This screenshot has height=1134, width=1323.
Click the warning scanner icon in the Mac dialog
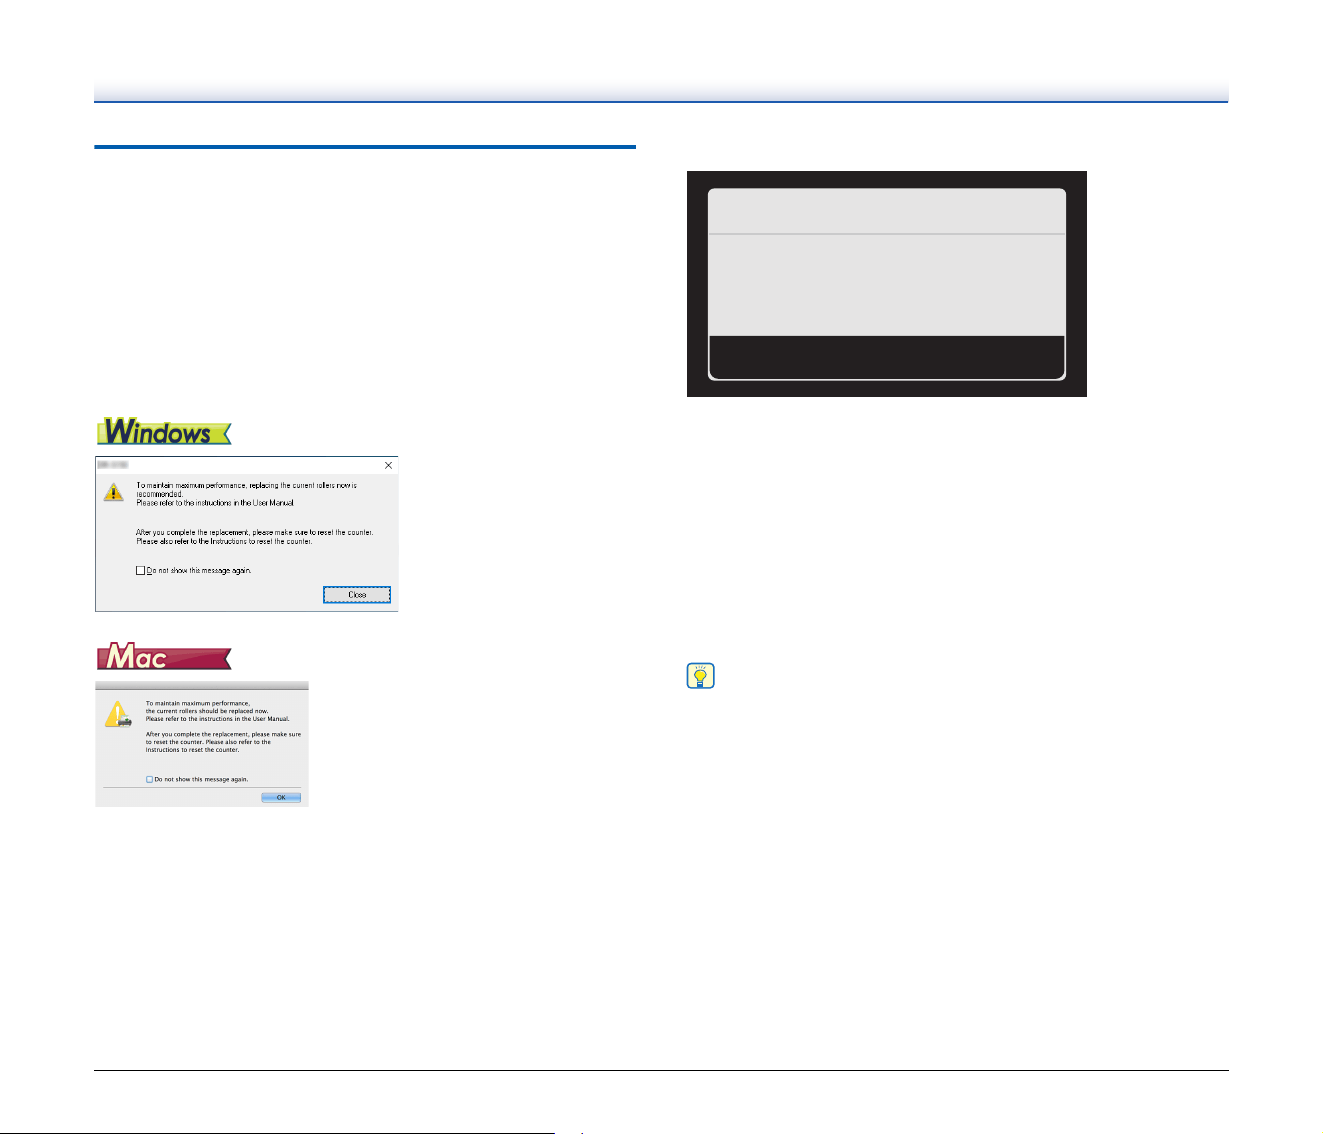coord(118,714)
